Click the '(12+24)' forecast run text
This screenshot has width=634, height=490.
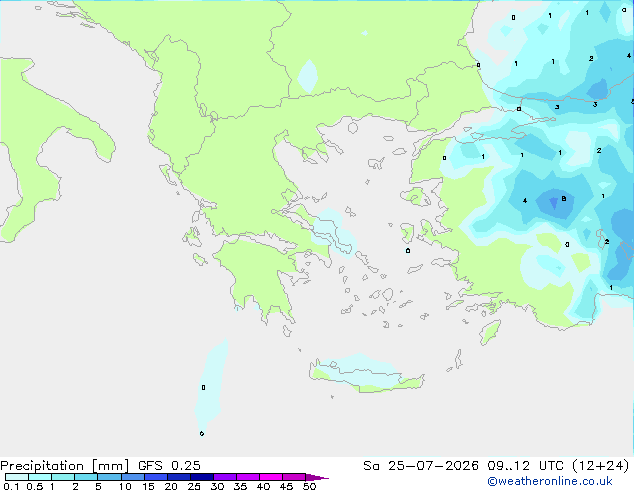click(601, 466)
